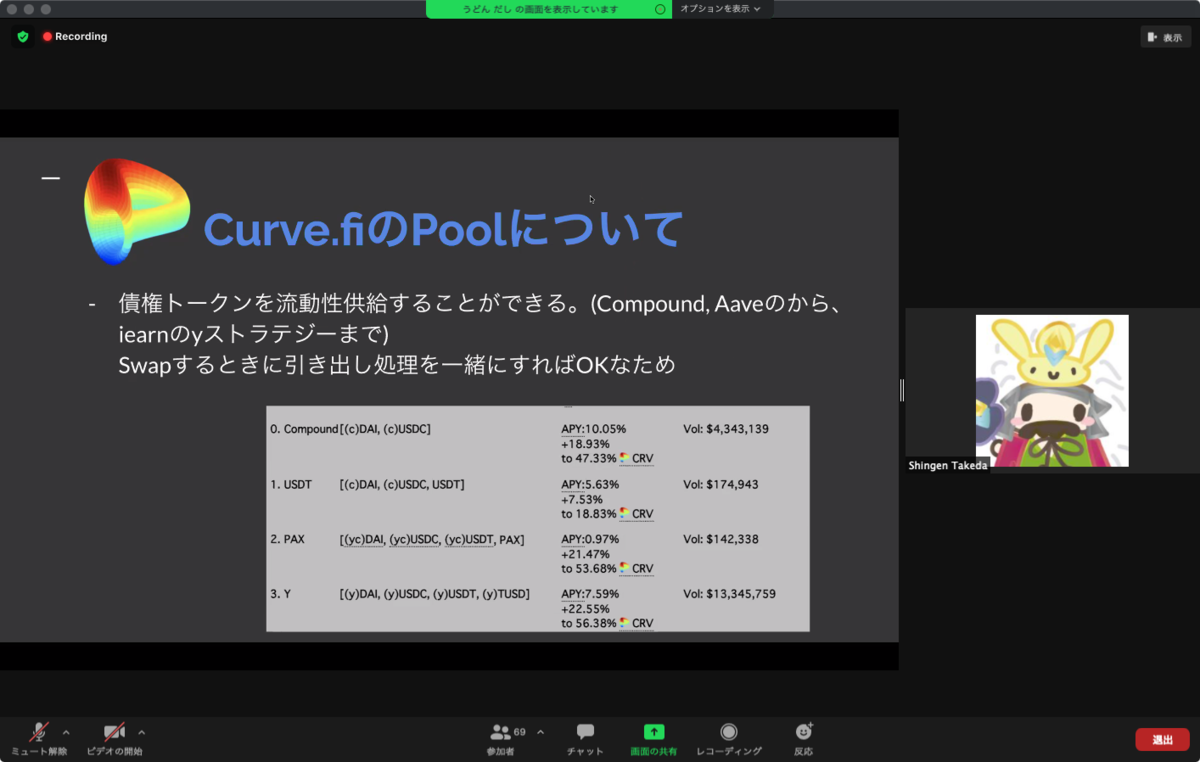This screenshot has width=1200, height=762.
Task: Click the '2. PAX' pool row name
Action: (287, 539)
